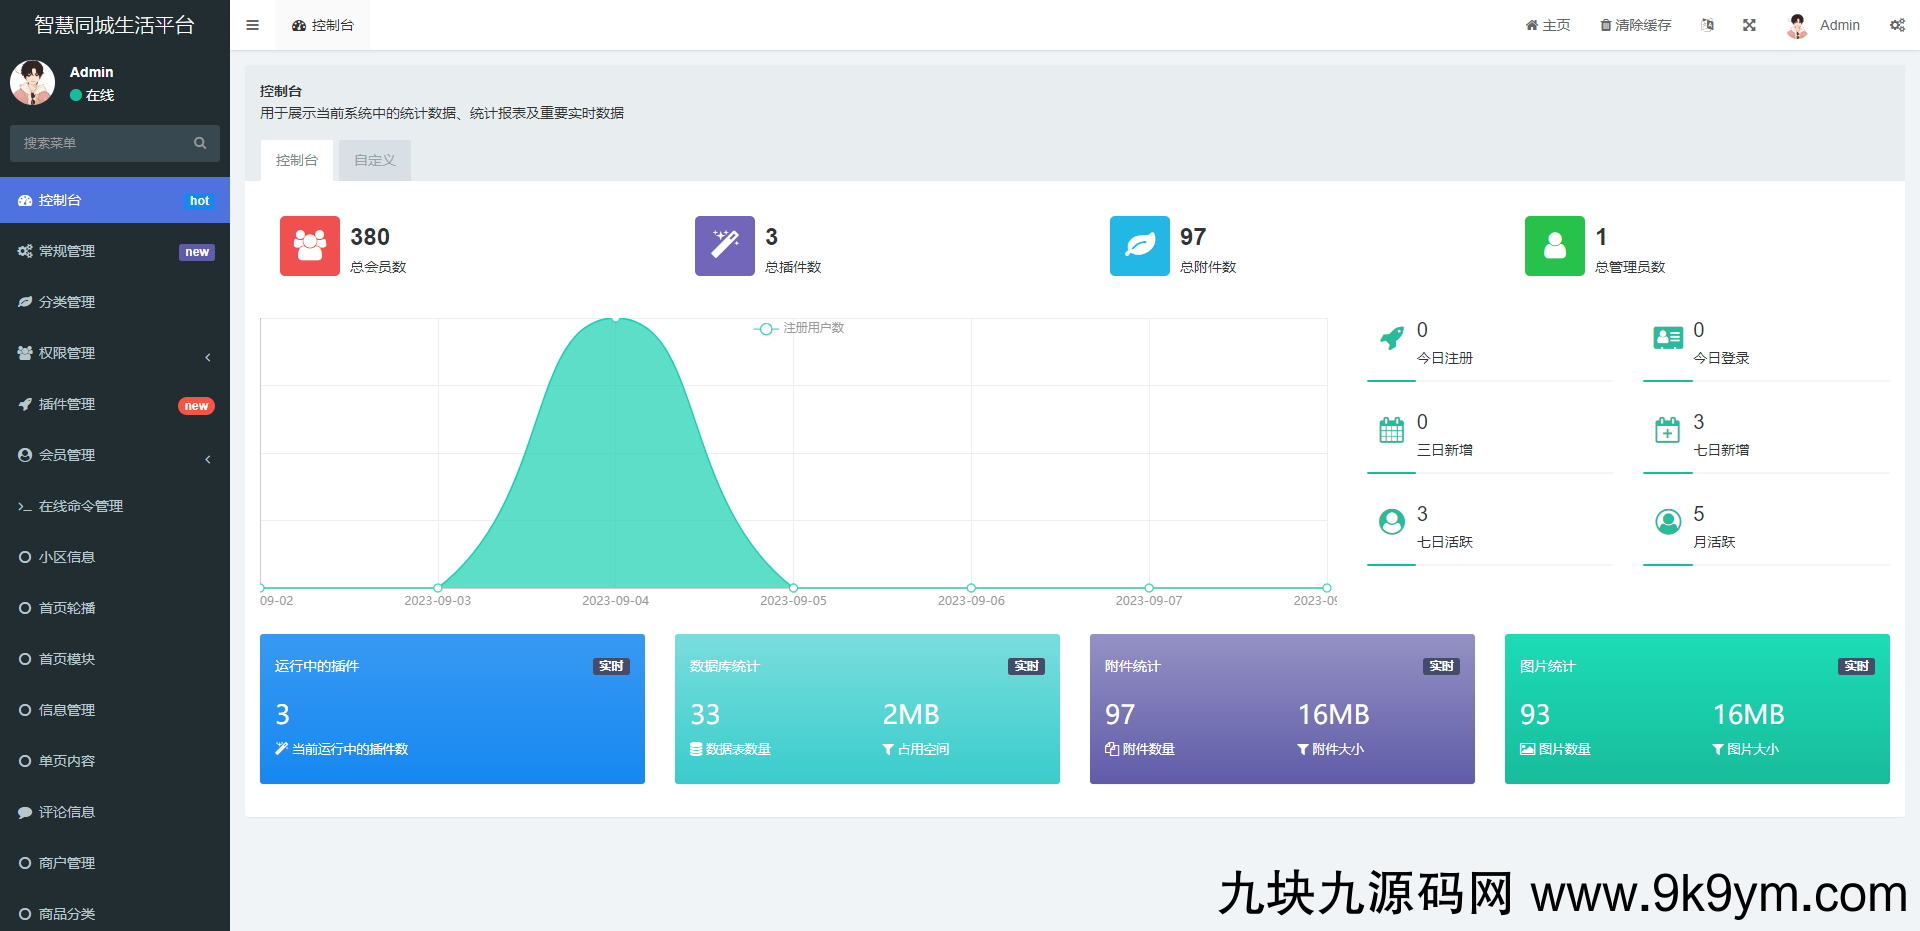Image resolution: width=1920 pixels, height=931 pixels.
Task: Click the green administrators user icon
Action: click(1554, 246)
